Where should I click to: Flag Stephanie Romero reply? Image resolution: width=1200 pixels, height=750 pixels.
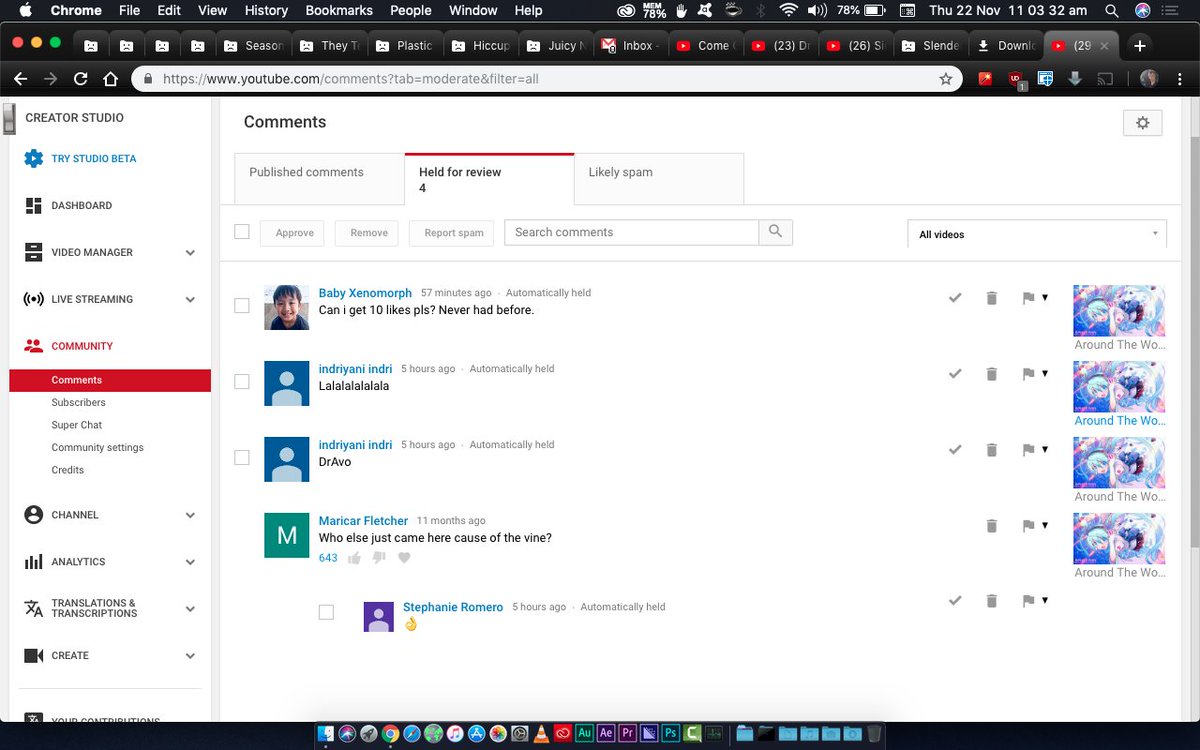point(1028,601)
